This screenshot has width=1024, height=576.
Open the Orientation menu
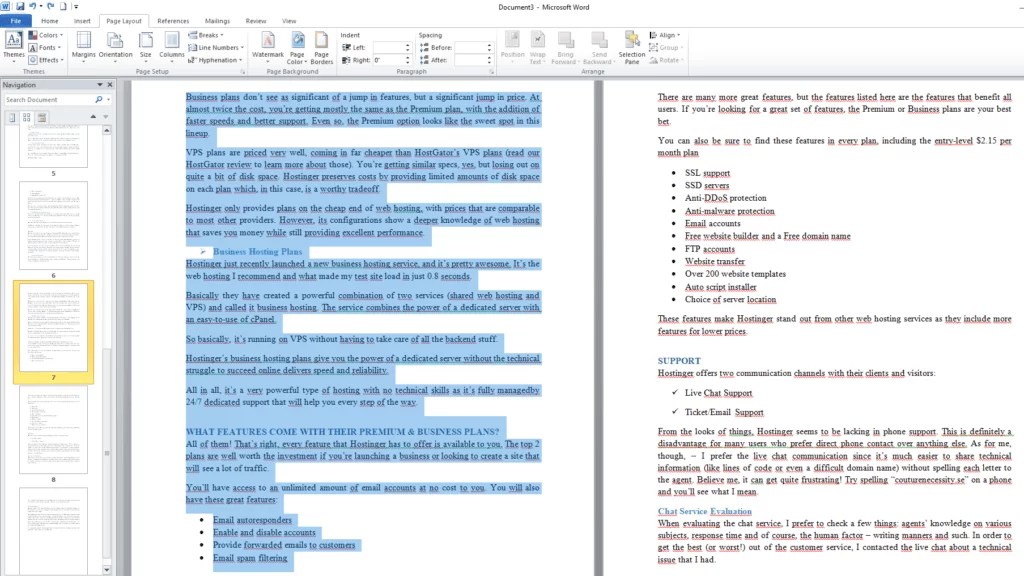click(116, 46)
